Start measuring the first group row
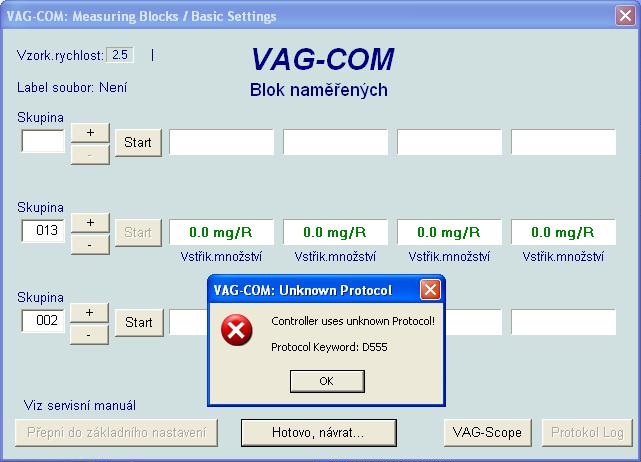Screen dimensions: 641x462 pos(138,142)
